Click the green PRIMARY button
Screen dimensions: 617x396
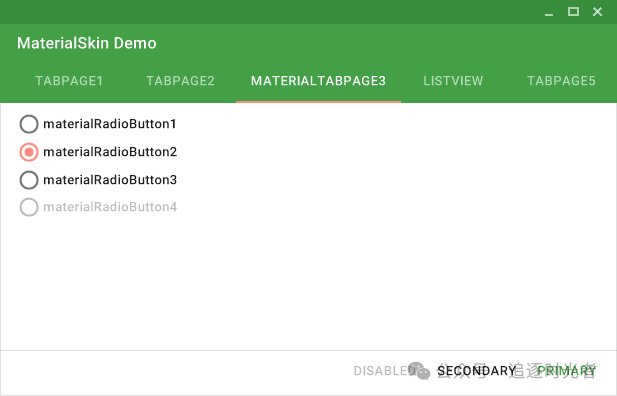click(x=567, y=371)
